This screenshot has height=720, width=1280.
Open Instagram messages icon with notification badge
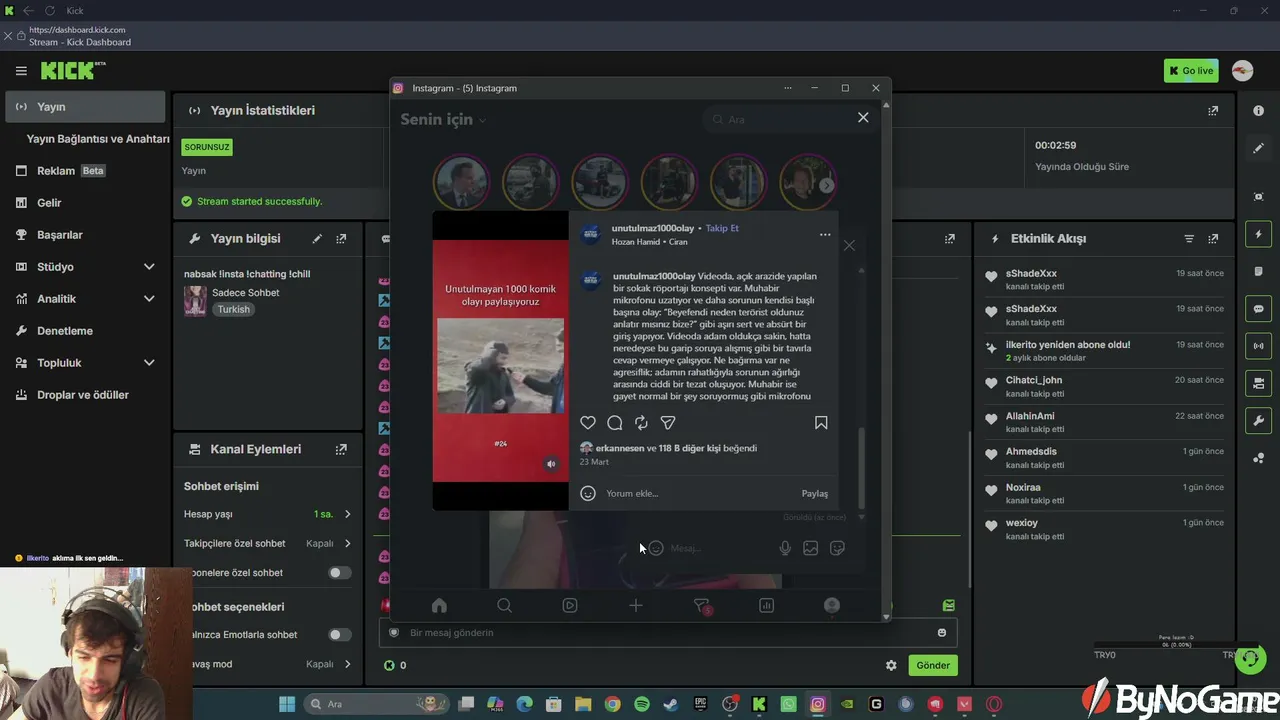pyautogui.click(x=701, y=605)
